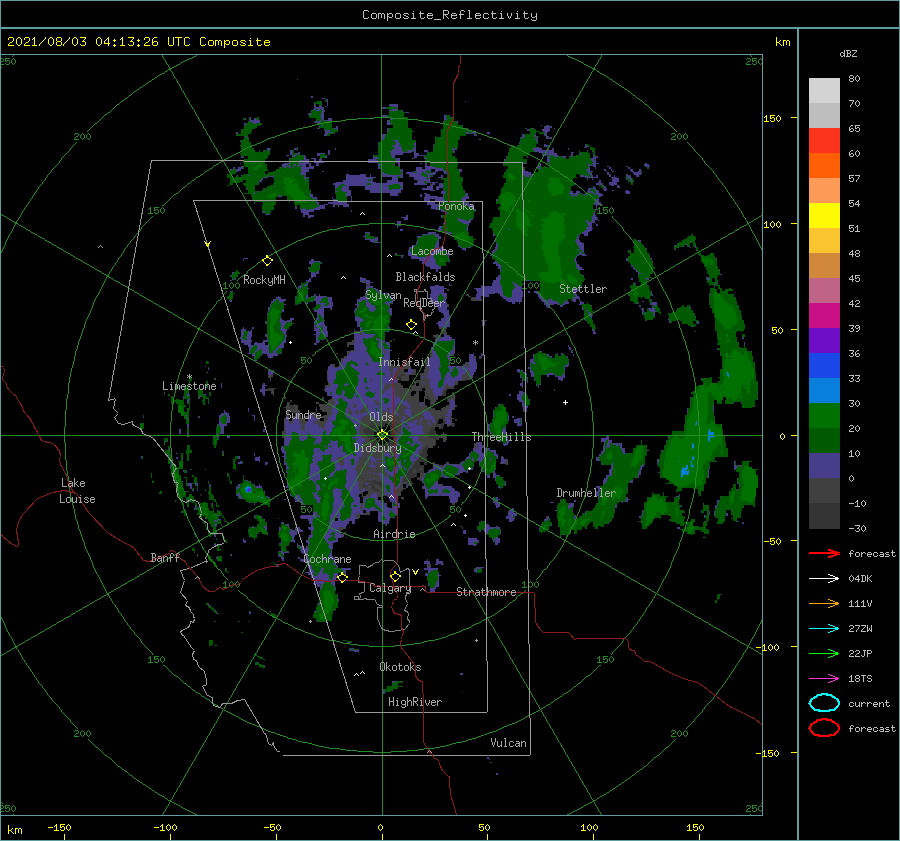Click the Drumheller town label
The width and height of the screenshot is (900, 841).
[x=585, y=493]
